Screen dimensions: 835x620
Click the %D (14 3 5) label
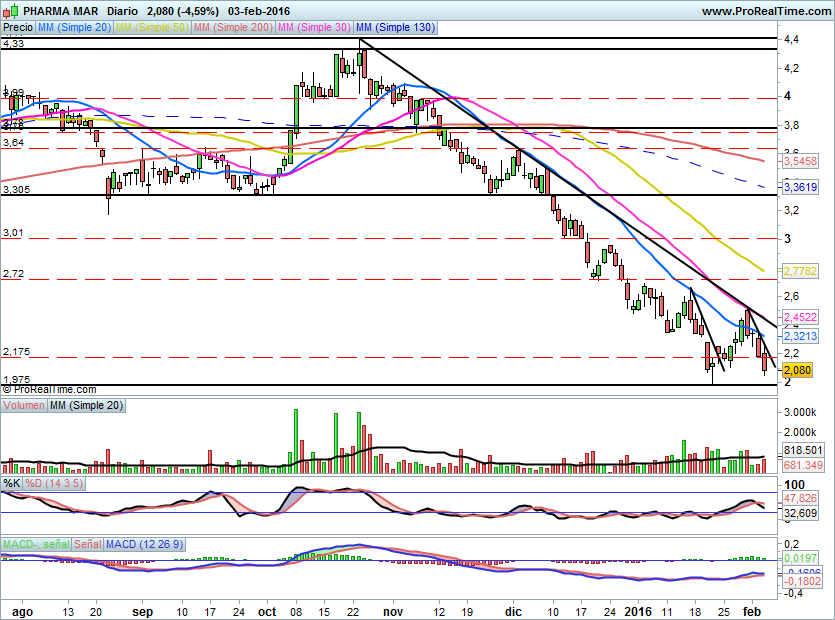tap(55, 485)
